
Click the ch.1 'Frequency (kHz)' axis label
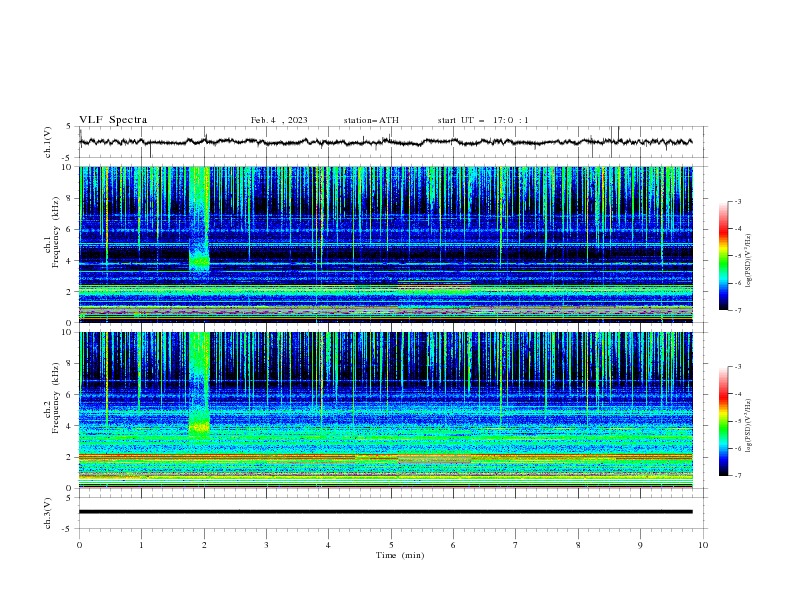[x=55, y=232]
